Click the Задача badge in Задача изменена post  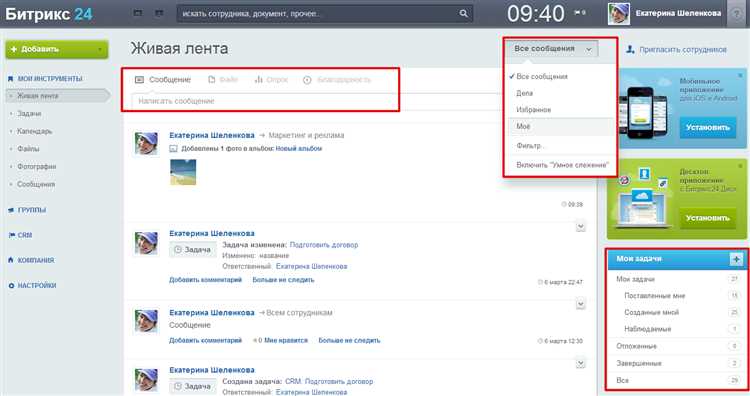pos(193,250)
